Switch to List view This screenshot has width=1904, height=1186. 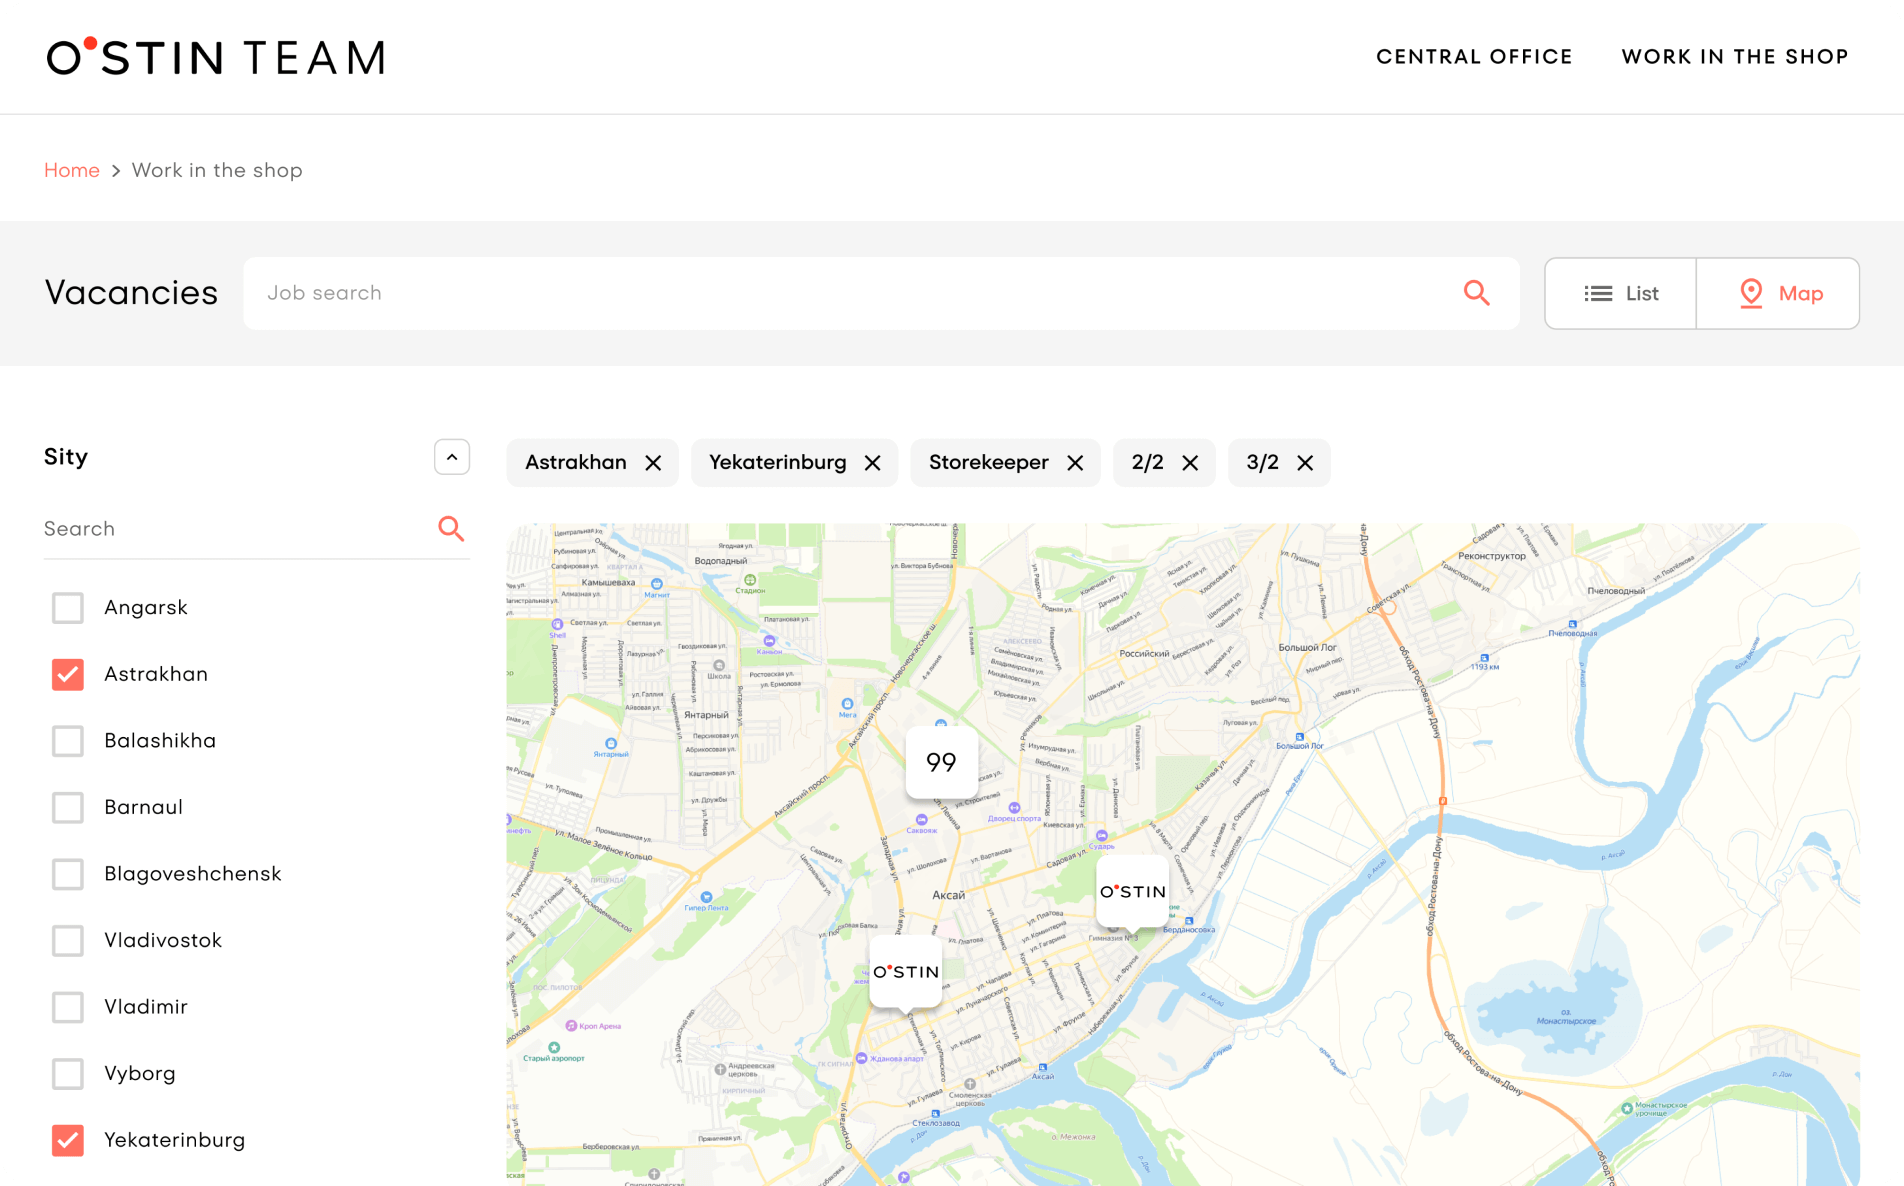tap(1621, 294)
